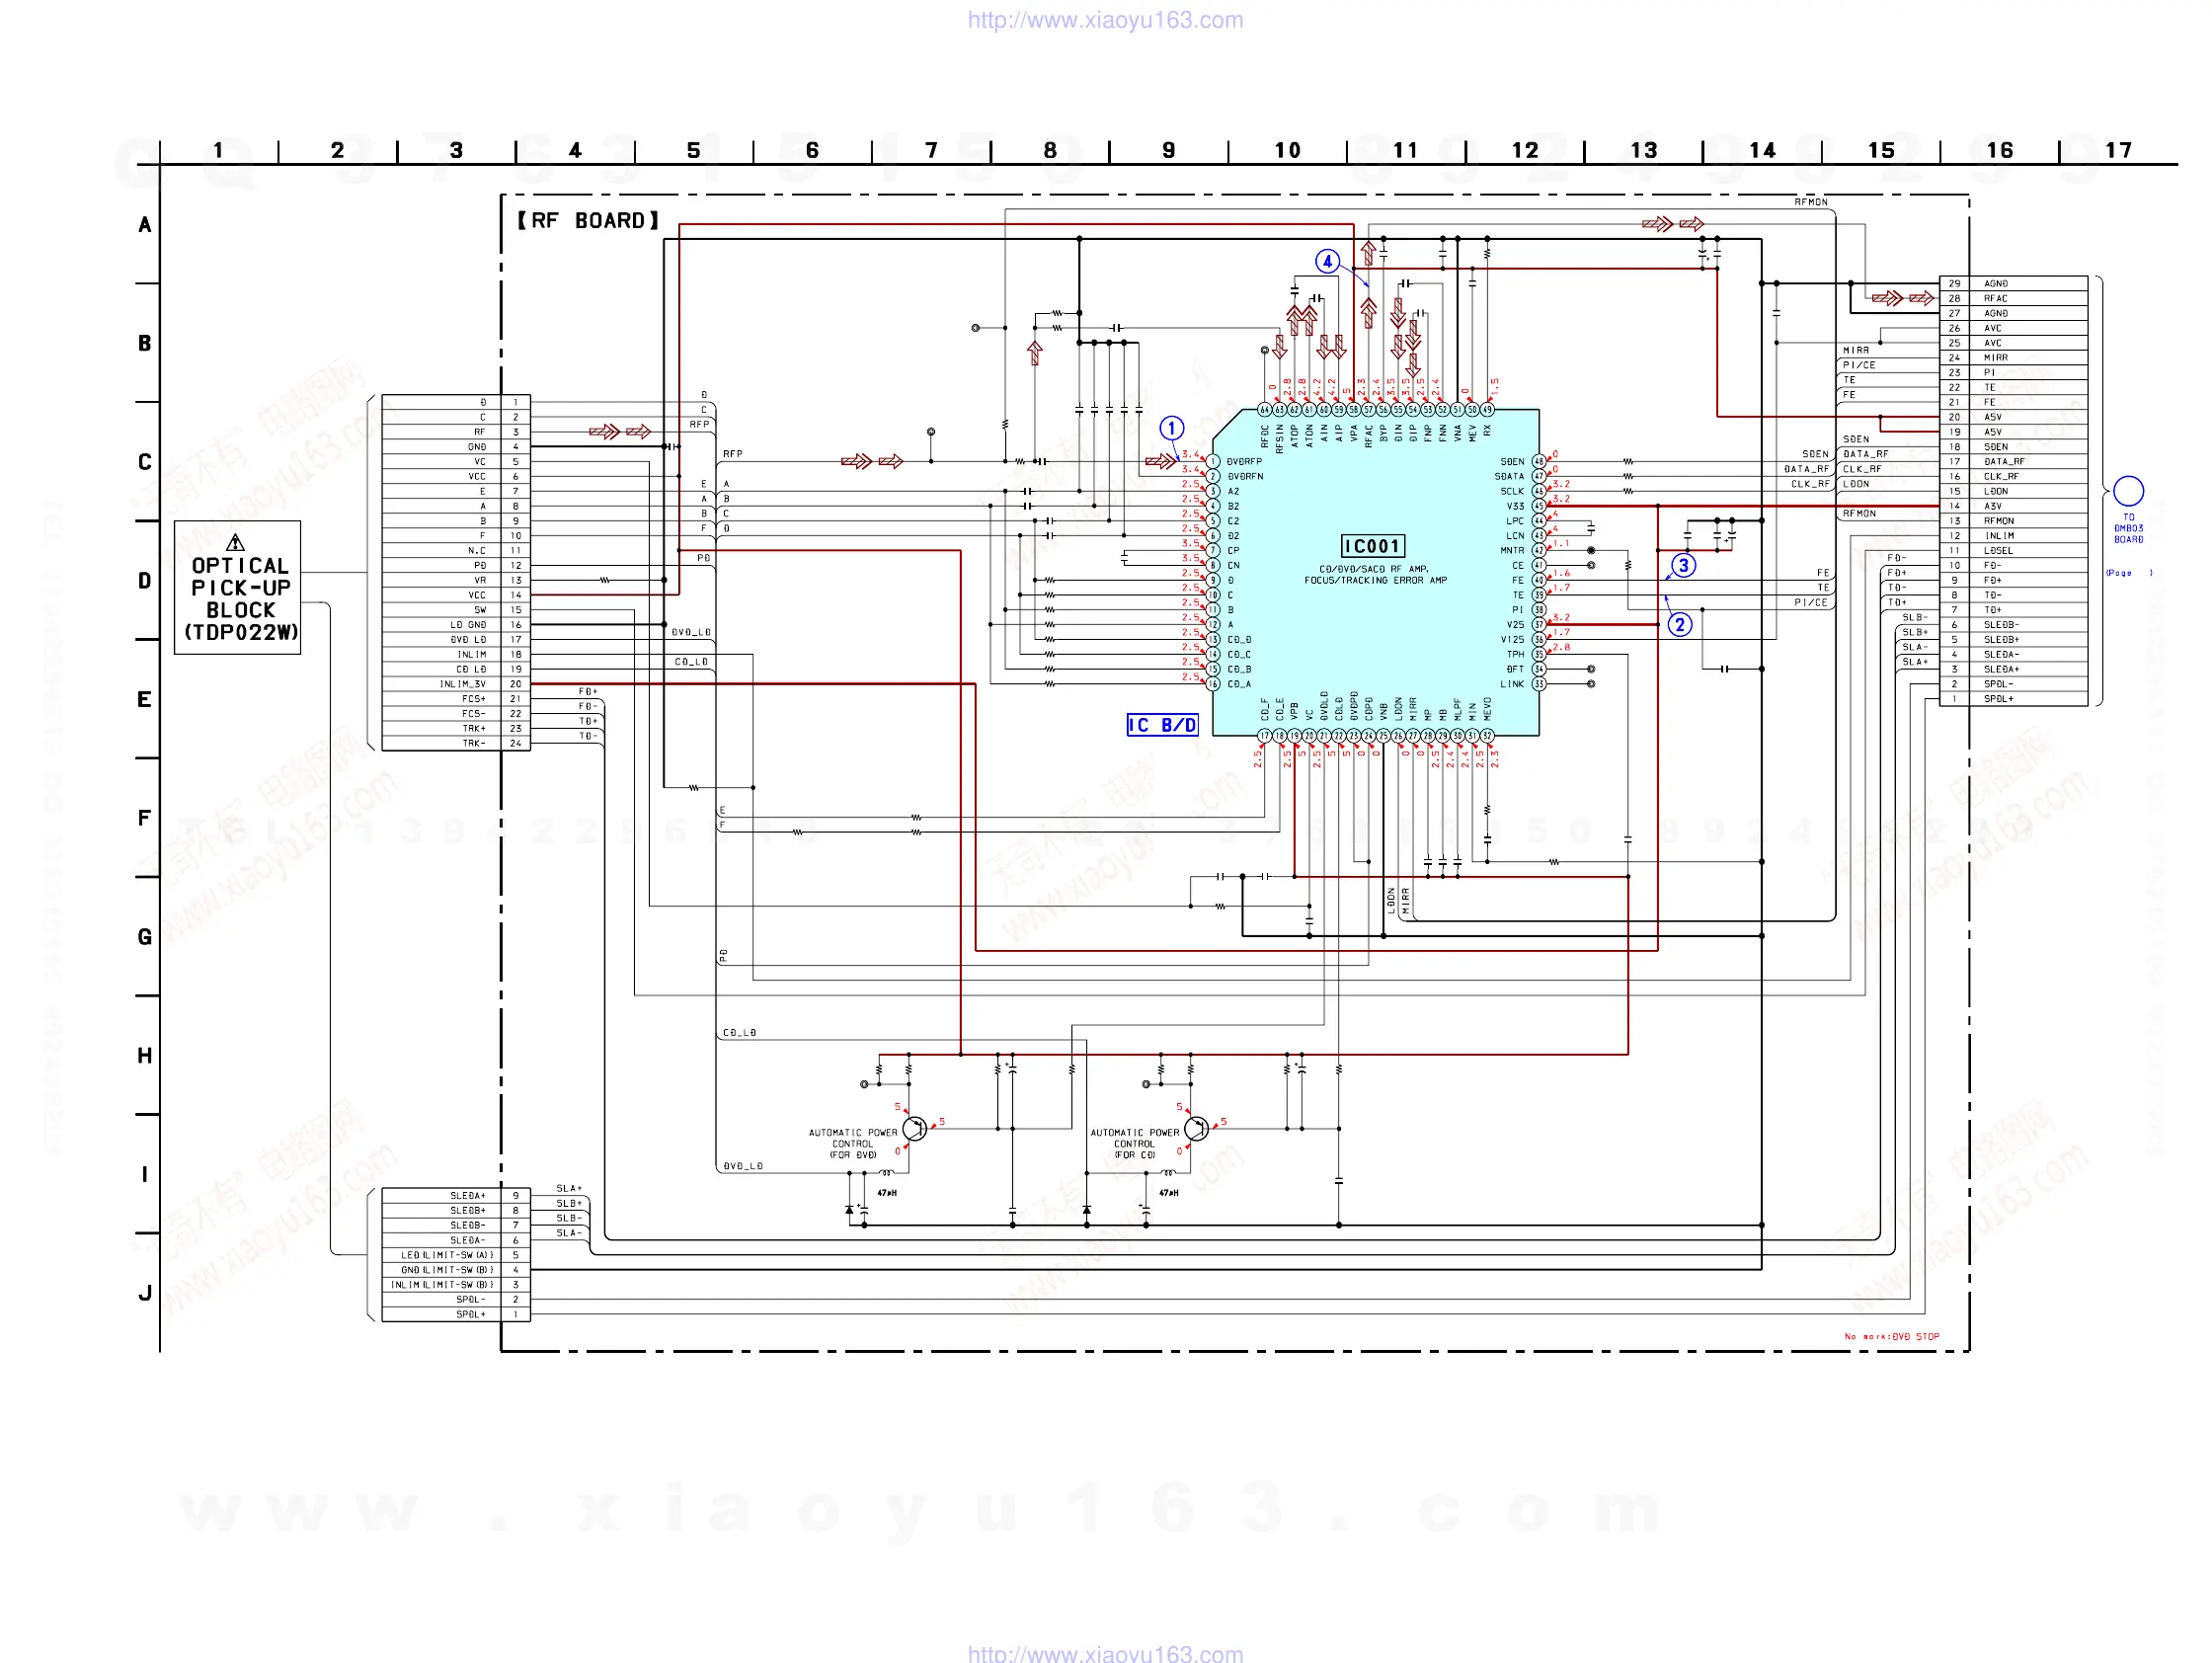Click the xiaoyu163.com link at top
This screenshot has width=2212, height=1663.
tap(1105, 20)
